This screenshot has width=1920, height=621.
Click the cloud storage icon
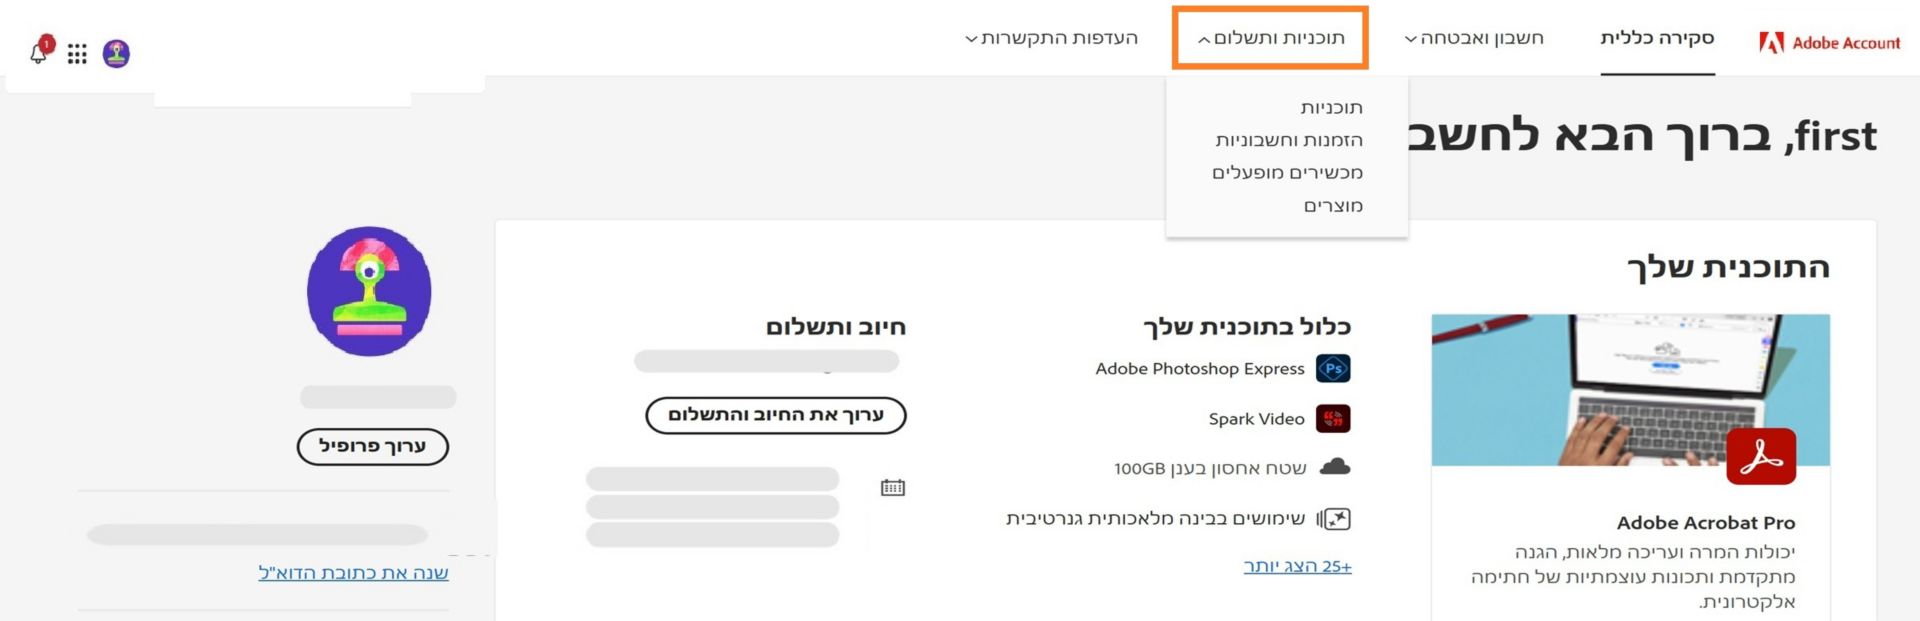pyautogui.click(x=1335, y=467)
